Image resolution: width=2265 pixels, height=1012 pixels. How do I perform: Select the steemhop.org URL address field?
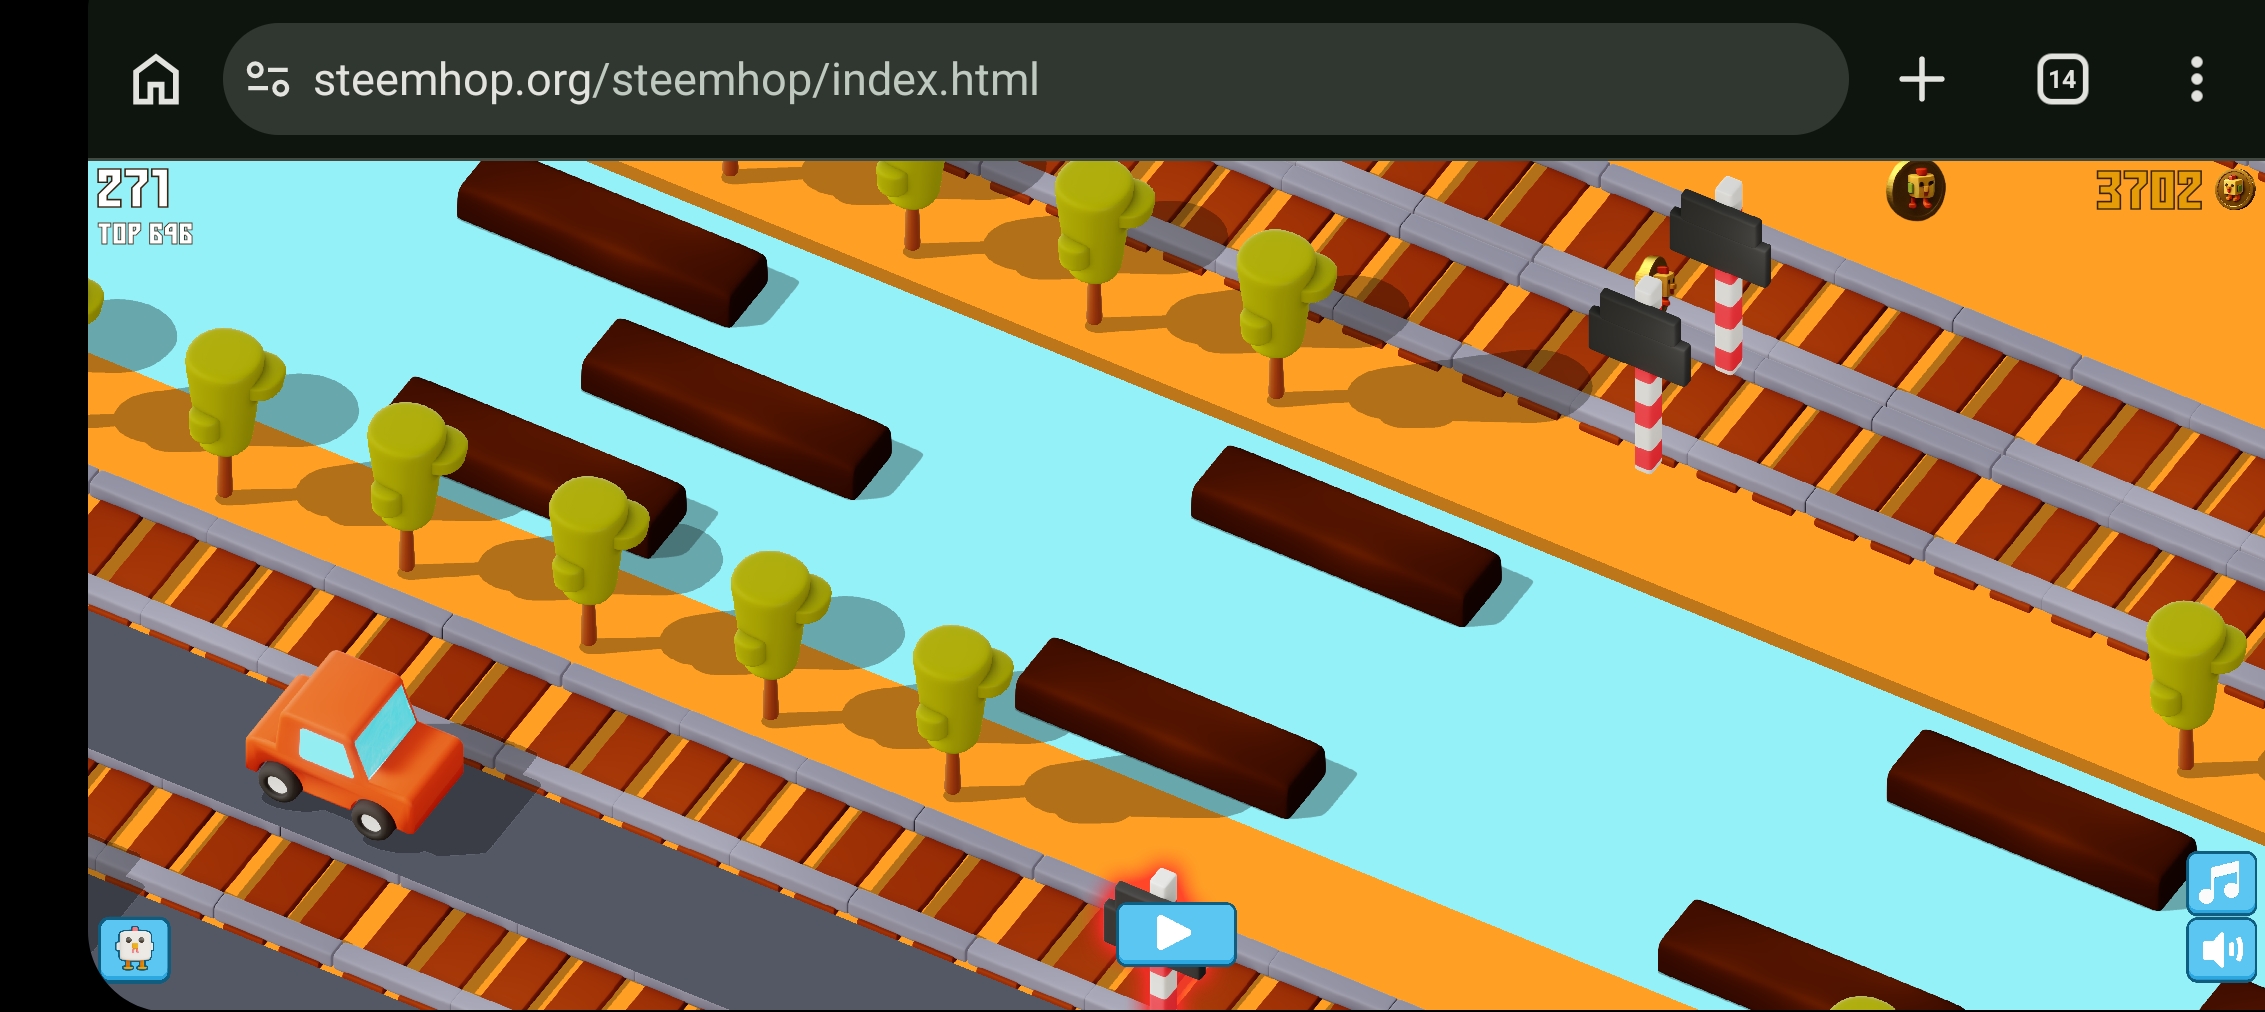[x=1035, y=79]
